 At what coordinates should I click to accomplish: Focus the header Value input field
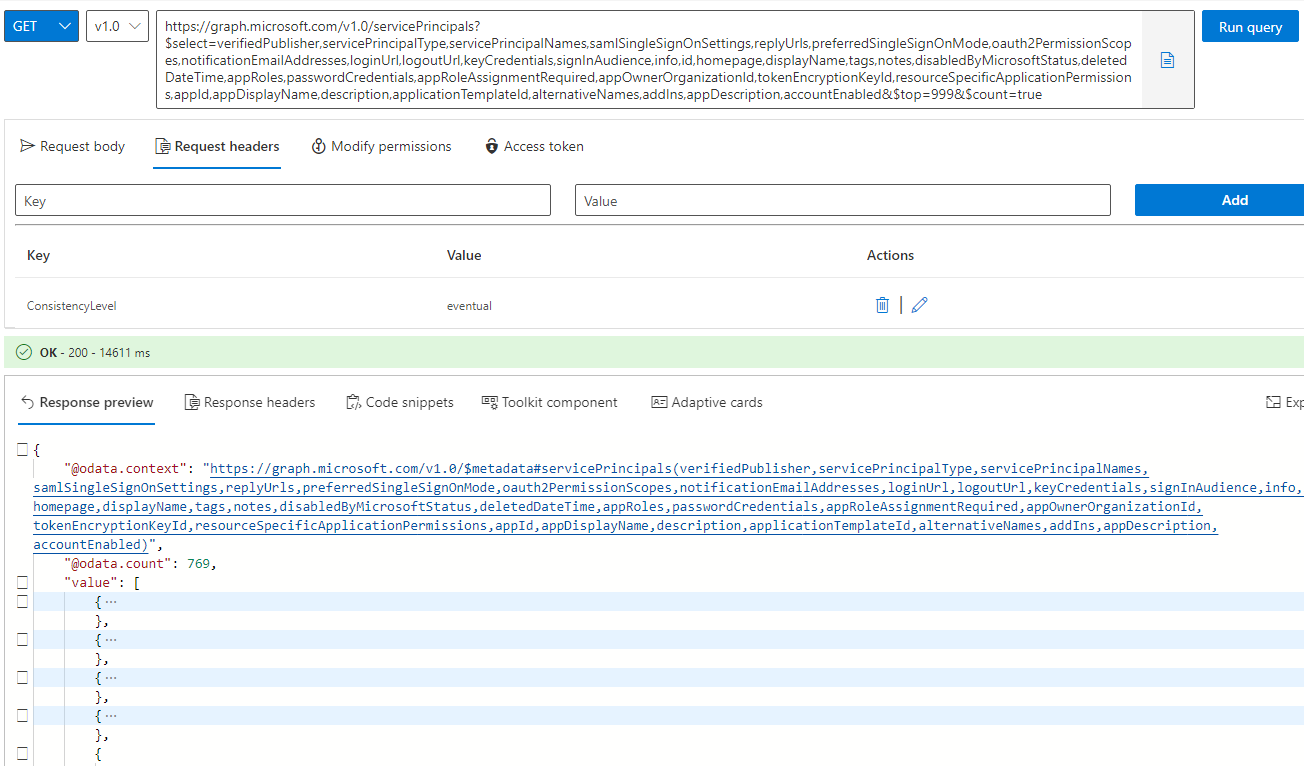[x=843, y=200]
